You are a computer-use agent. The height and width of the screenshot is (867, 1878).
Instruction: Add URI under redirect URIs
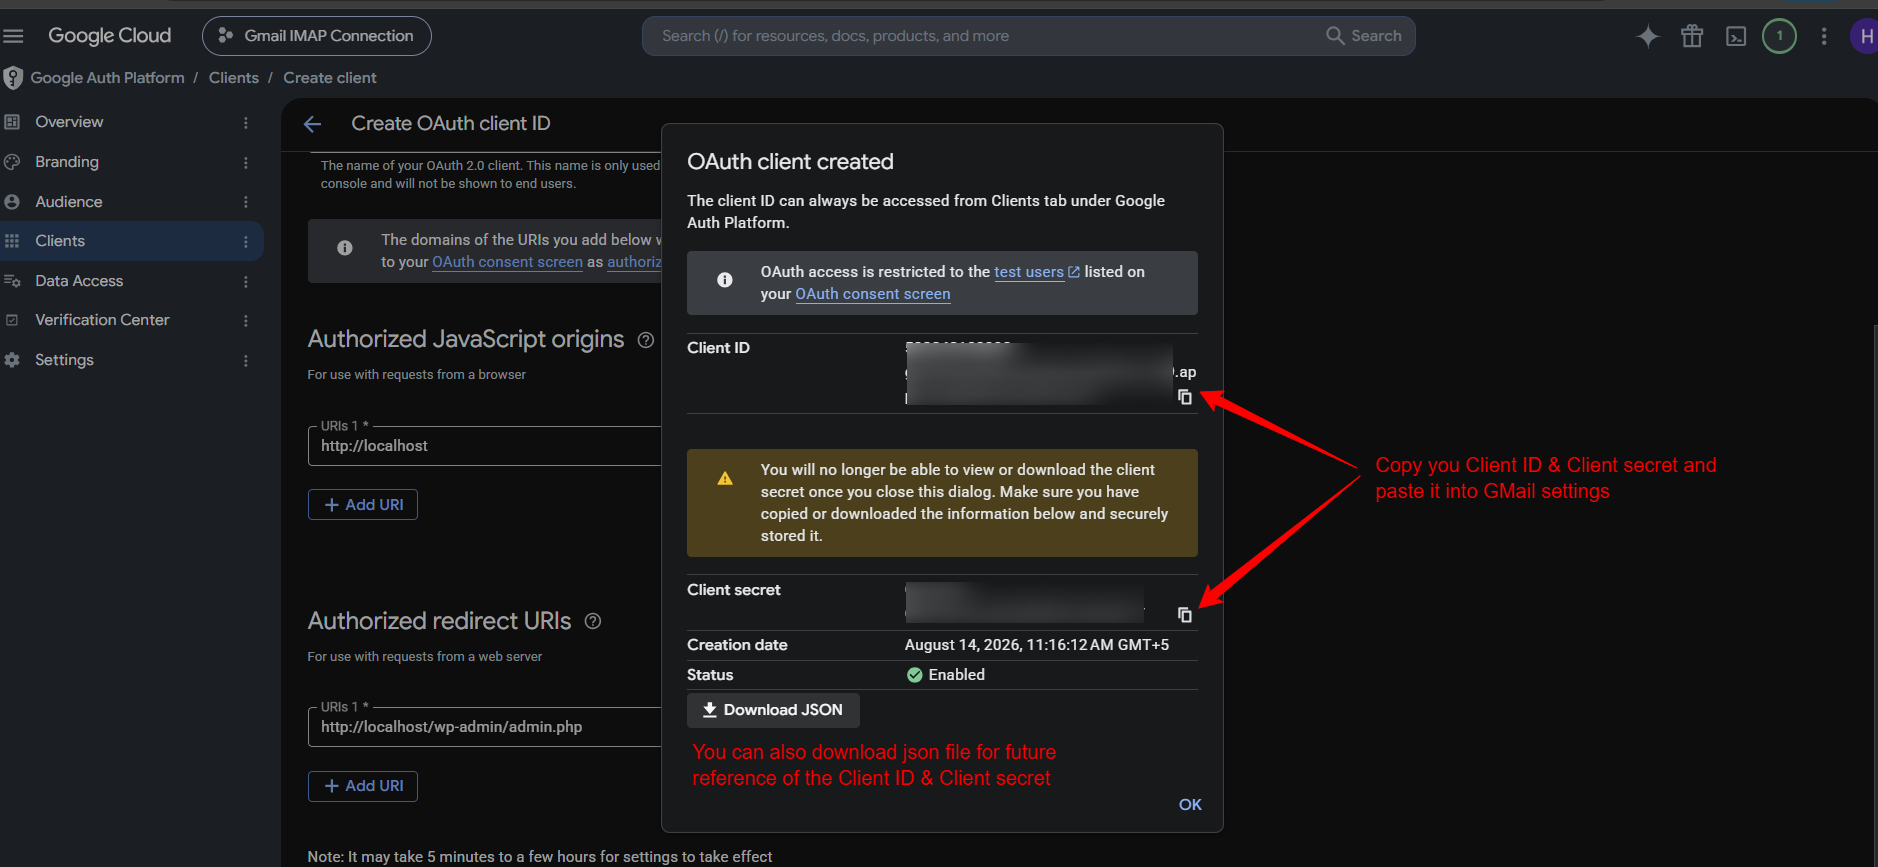pyautogui.click(x=363, y=786)
